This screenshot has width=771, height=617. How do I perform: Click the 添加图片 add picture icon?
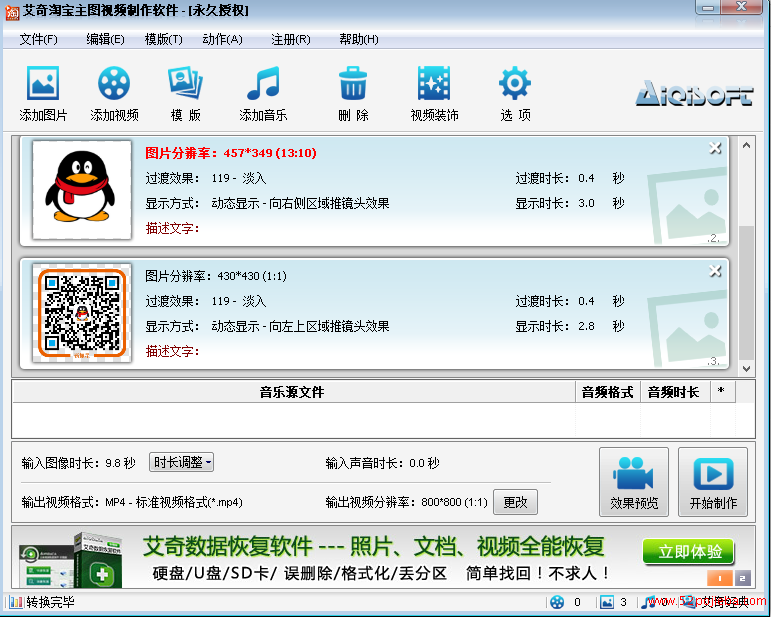point(43,83)
